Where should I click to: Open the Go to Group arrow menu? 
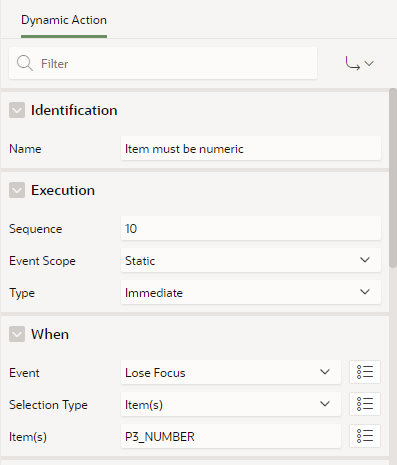pos(359,63)
